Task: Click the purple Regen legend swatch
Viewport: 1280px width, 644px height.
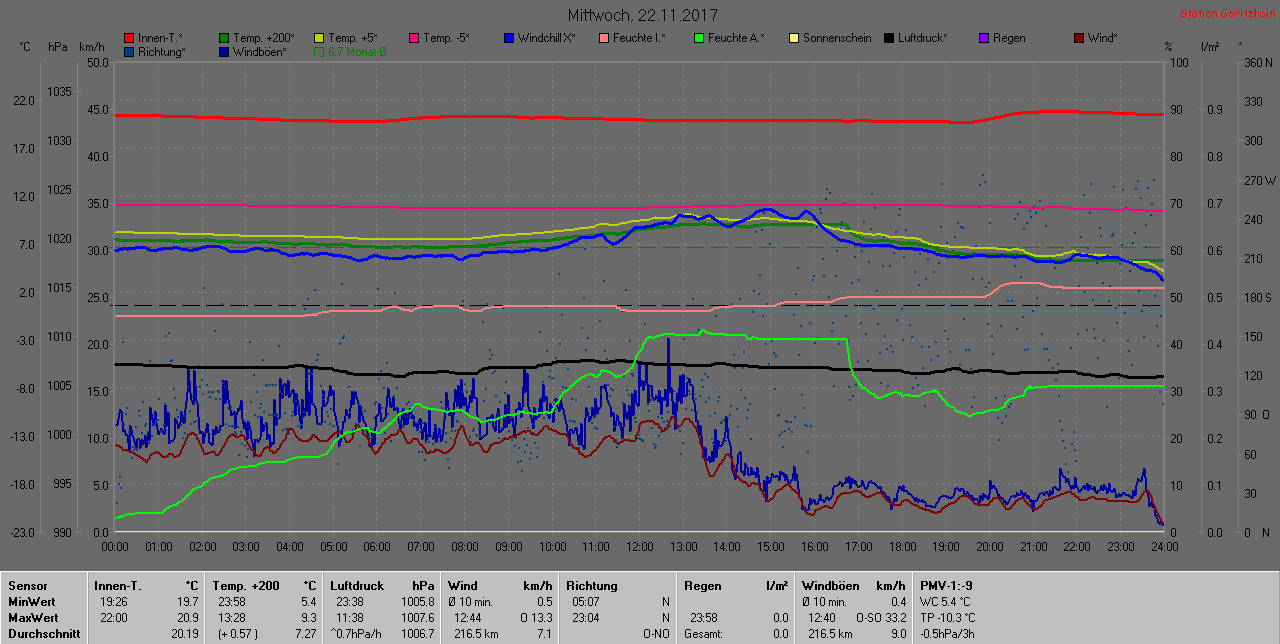Action: click(x=983, y=38)
